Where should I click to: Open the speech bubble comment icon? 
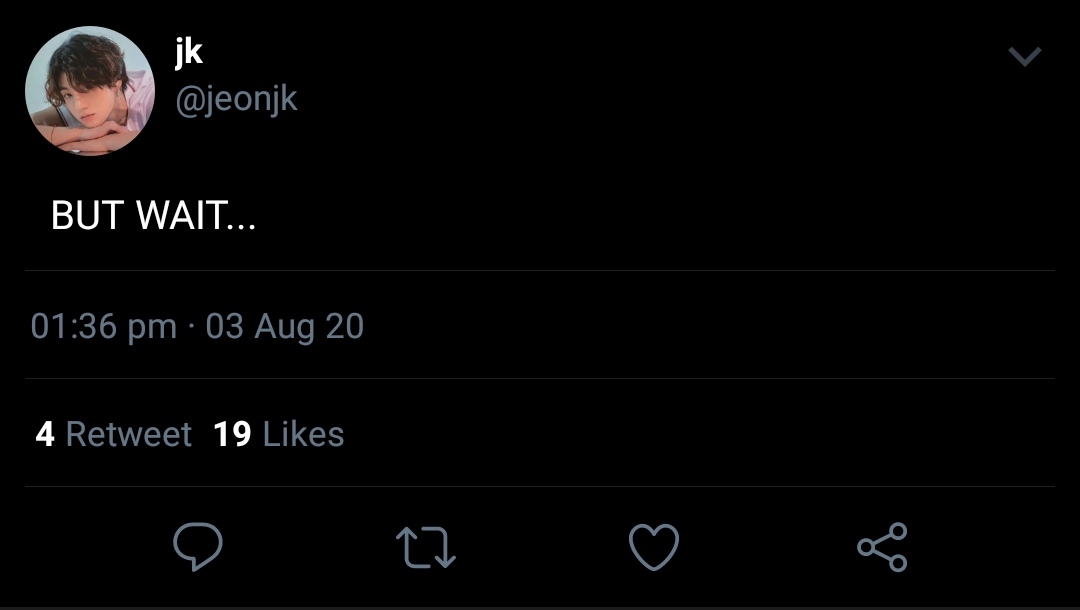pos(197,547)
